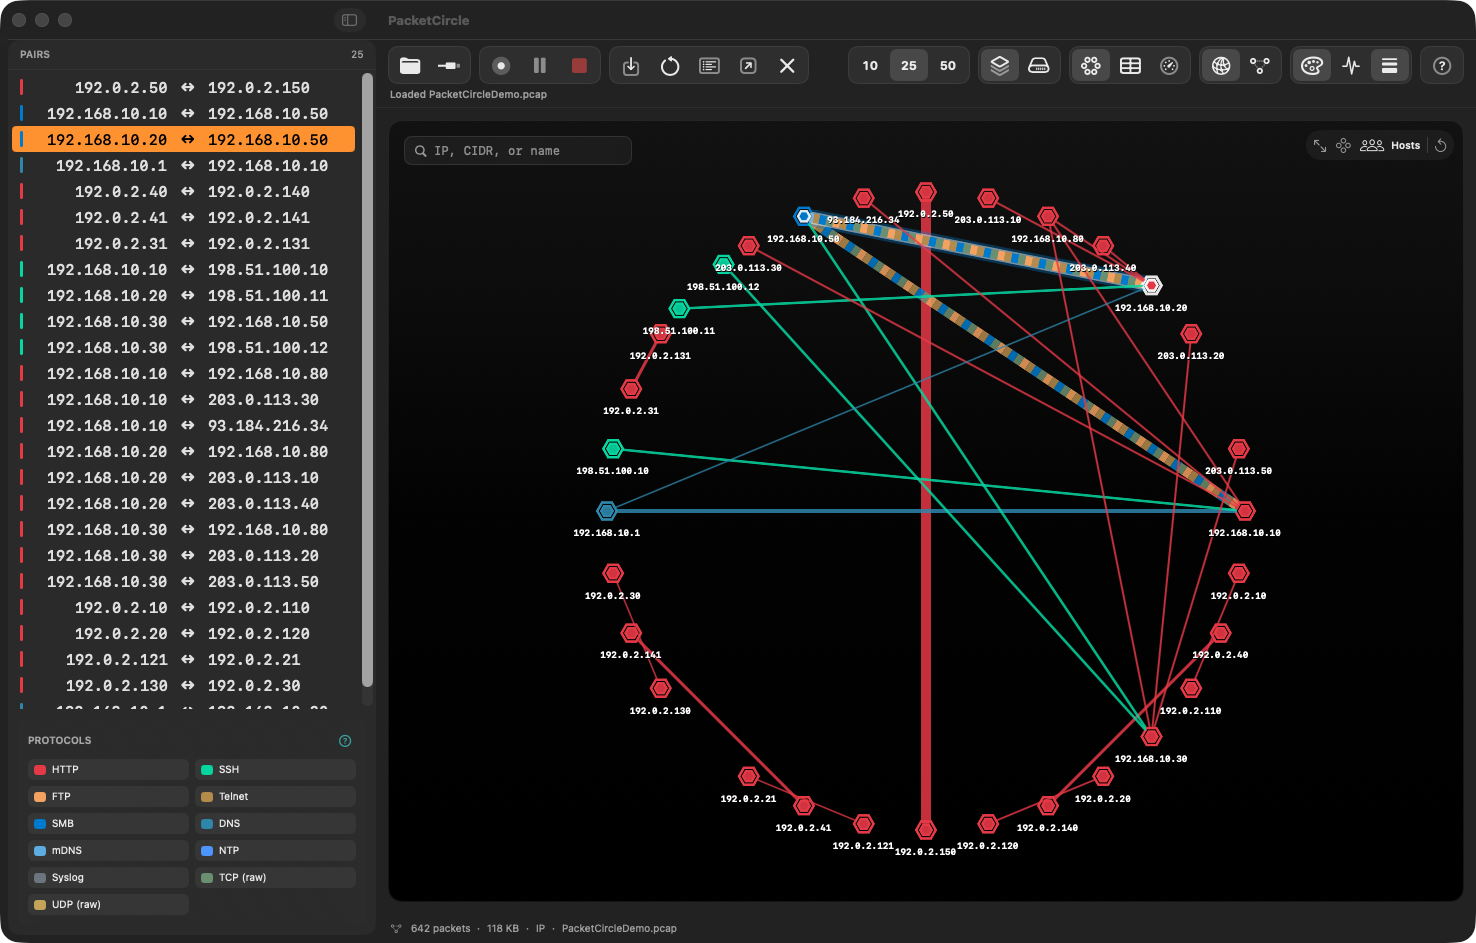
Task: Click the expand arrows icon beside Hosts
Action: (1320, 146)
